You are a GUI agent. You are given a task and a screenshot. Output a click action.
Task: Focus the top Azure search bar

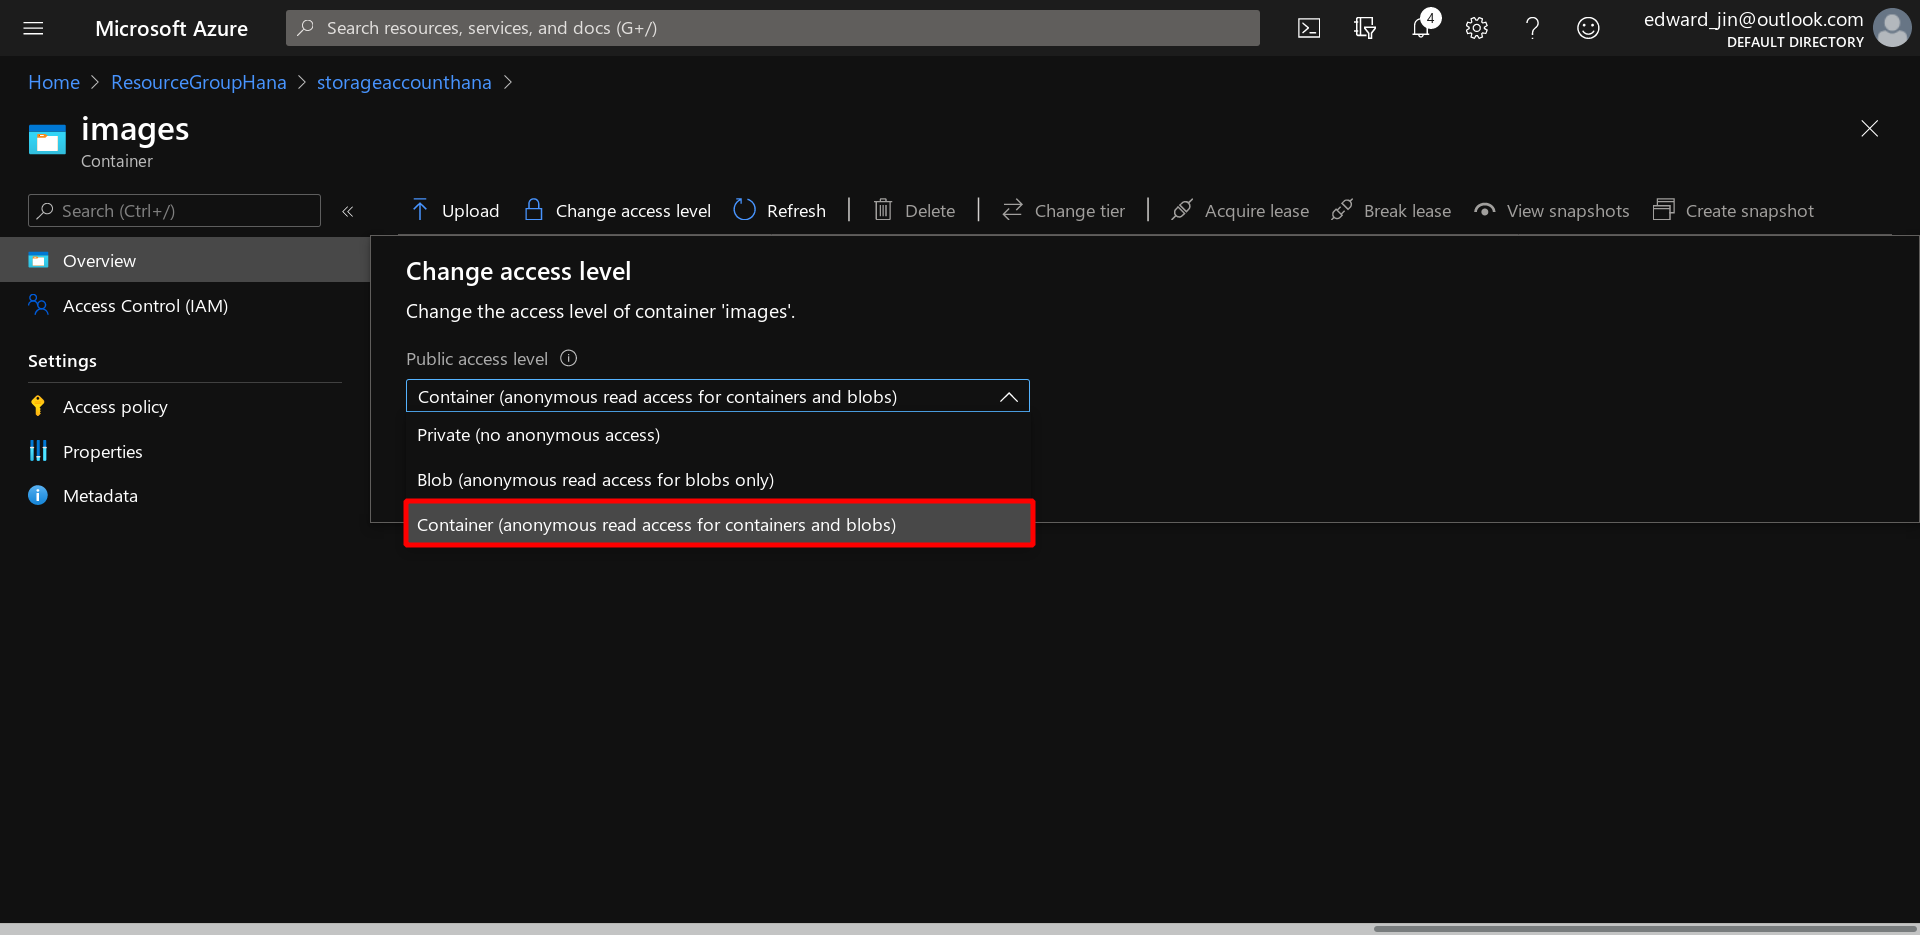[x=772, y=28]
